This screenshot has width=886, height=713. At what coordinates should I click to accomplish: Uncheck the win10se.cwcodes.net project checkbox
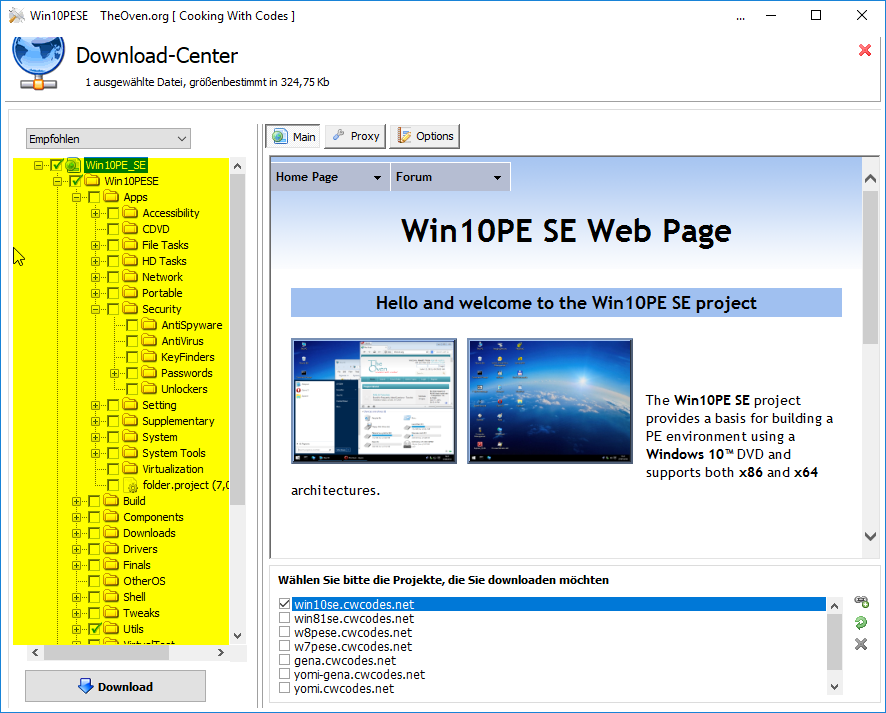[x=285, y=604]
